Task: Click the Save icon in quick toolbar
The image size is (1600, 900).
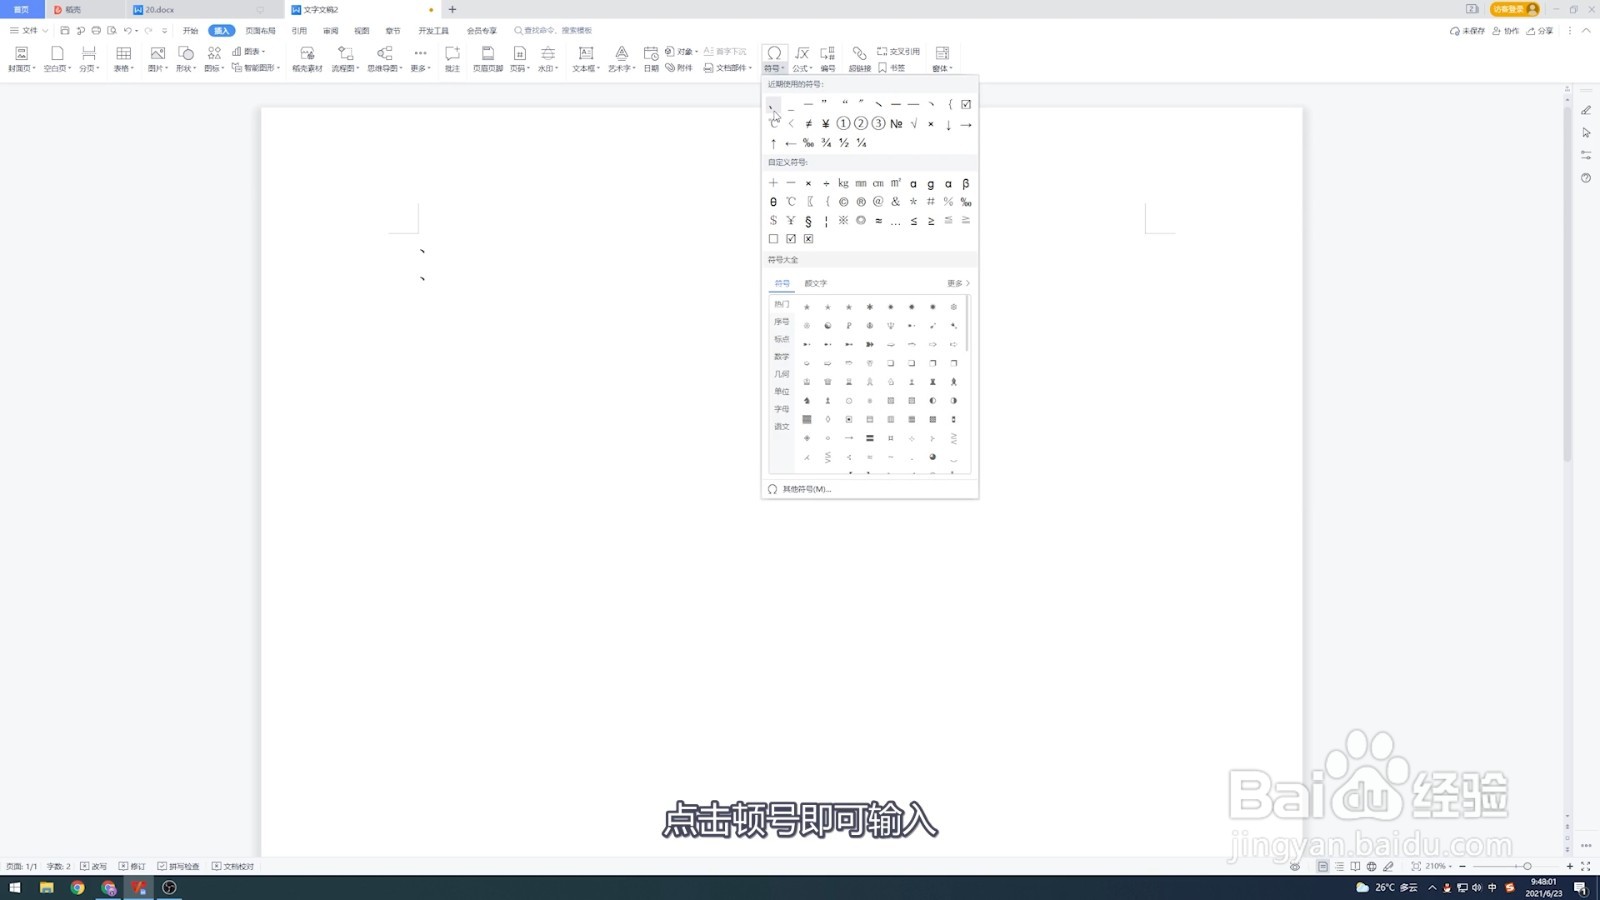Action: [65, 31]
